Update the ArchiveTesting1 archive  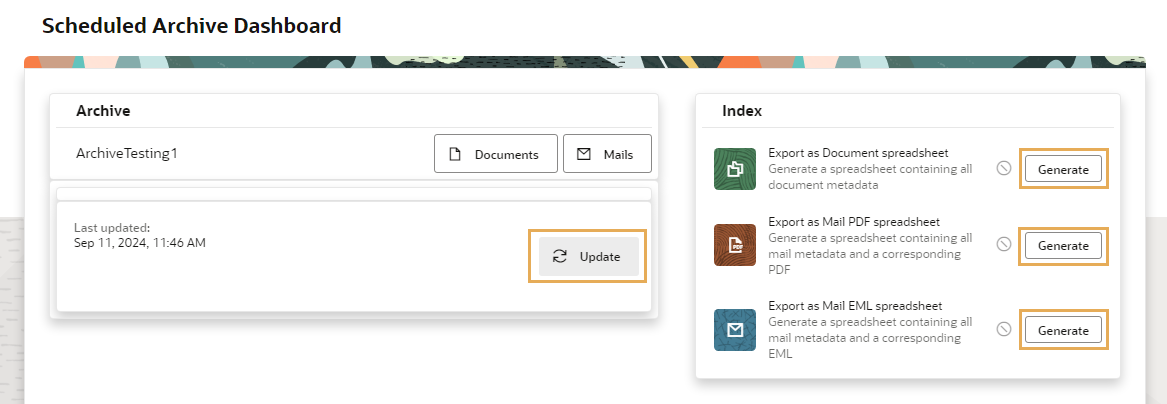click(589, 257)
